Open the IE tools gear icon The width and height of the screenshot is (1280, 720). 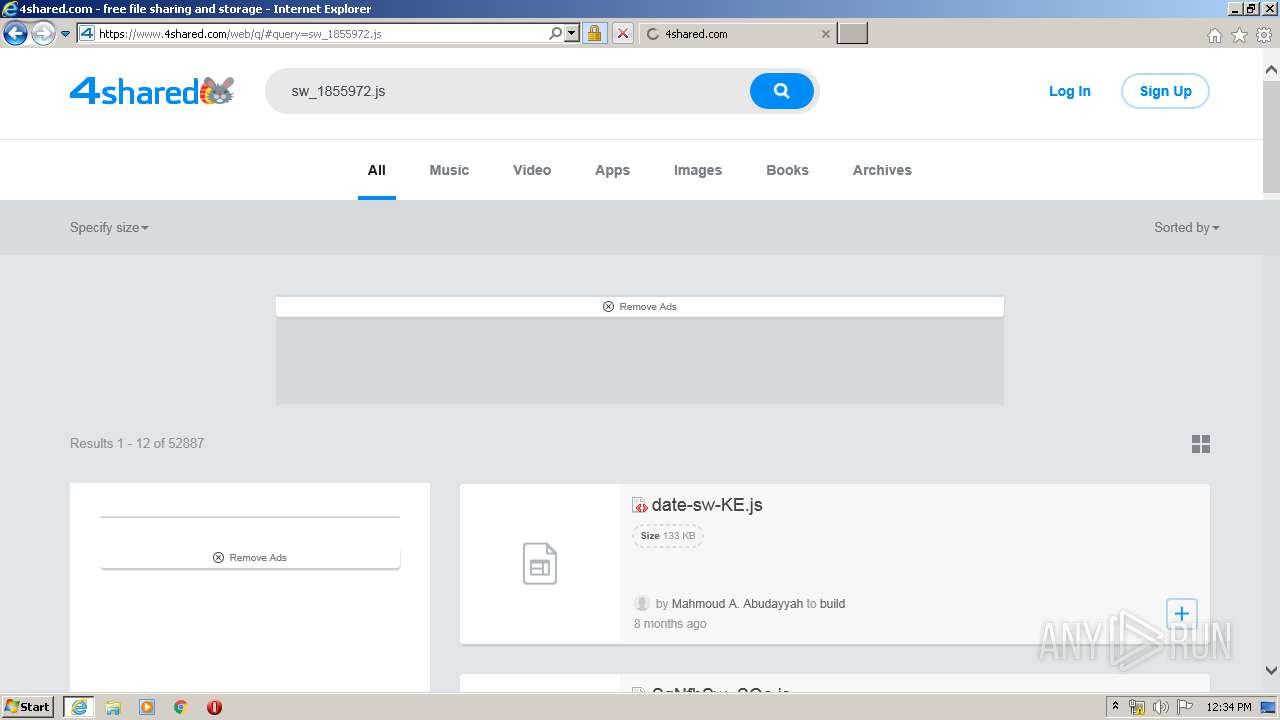pyautogui.click(x=1264, y=35)
